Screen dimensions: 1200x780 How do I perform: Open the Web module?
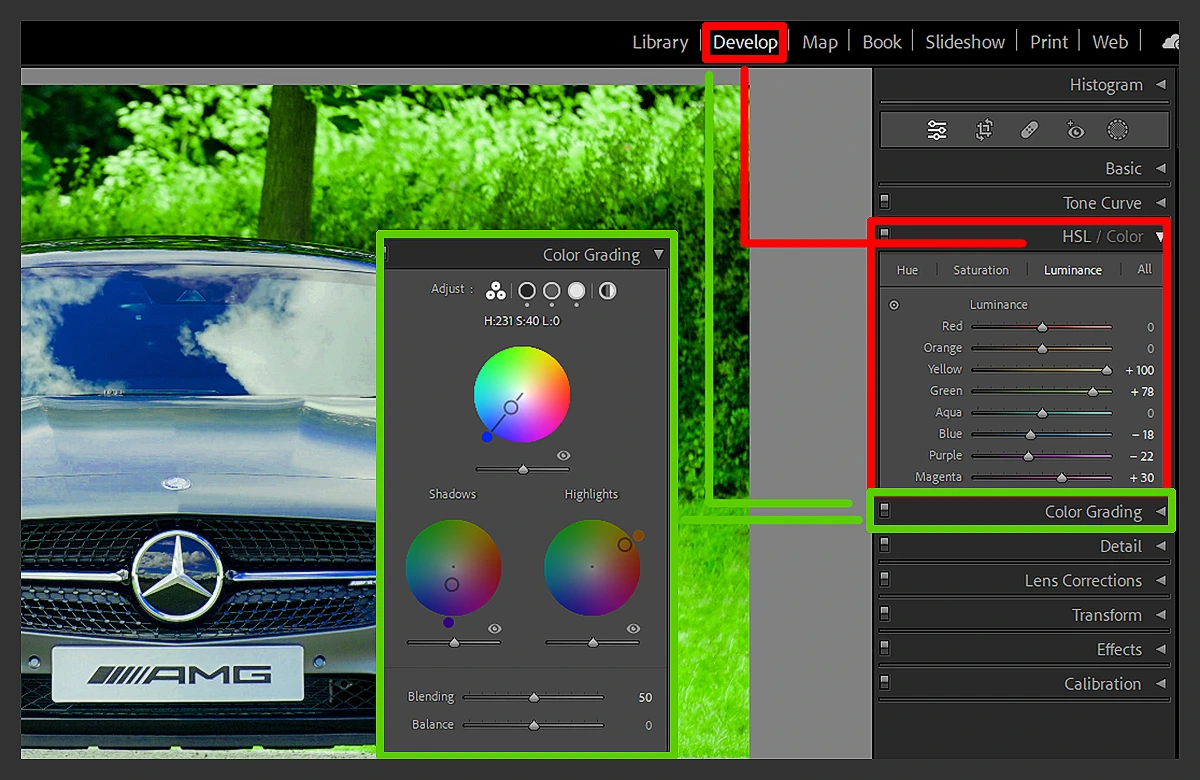tap(1110, 42)
